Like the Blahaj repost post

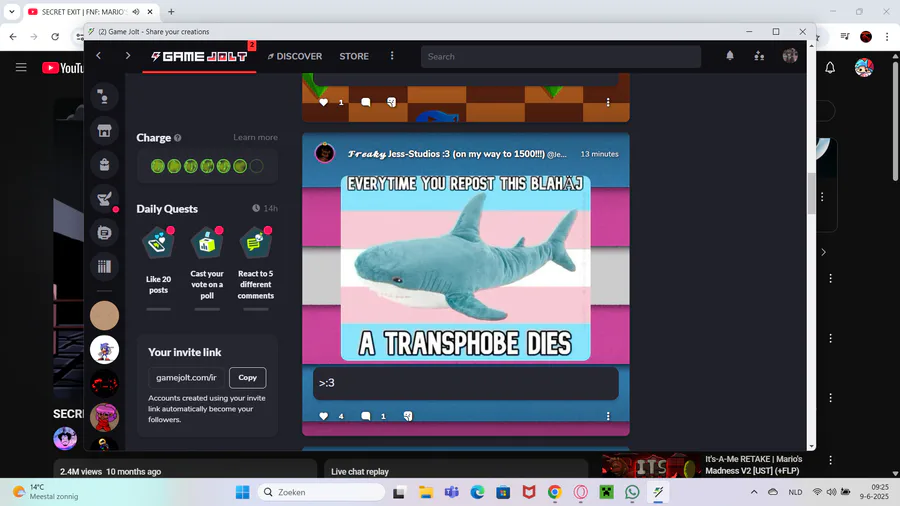[324, 416]
